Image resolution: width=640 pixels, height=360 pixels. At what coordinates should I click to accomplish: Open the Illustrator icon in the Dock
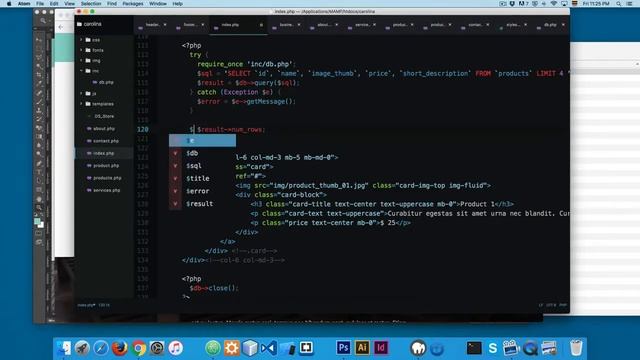pos(362,348)
